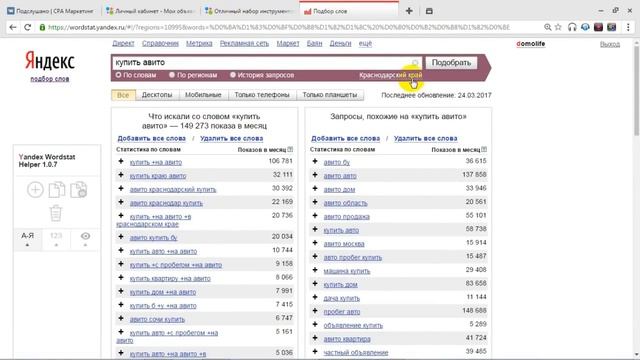
Task: Bookmark star icon in address bar
Action: coord(558,27)
